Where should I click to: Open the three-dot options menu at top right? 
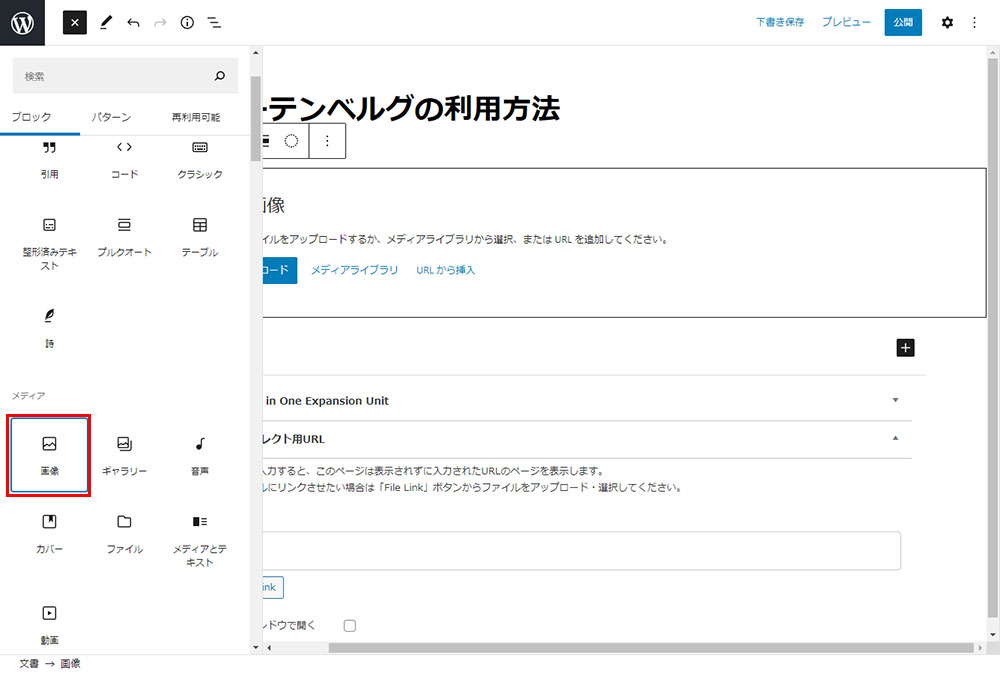[975, 22]
